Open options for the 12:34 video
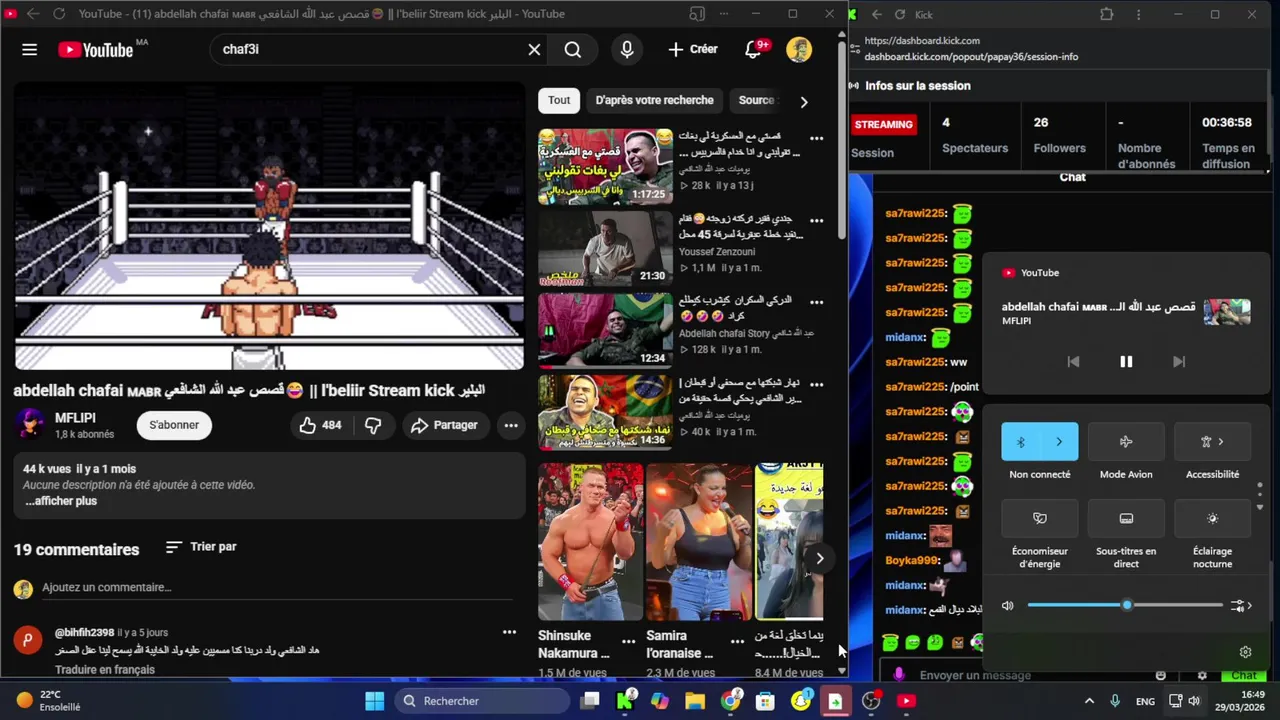1280x720 pixels. pyautogui.click(x=816, y=302)
